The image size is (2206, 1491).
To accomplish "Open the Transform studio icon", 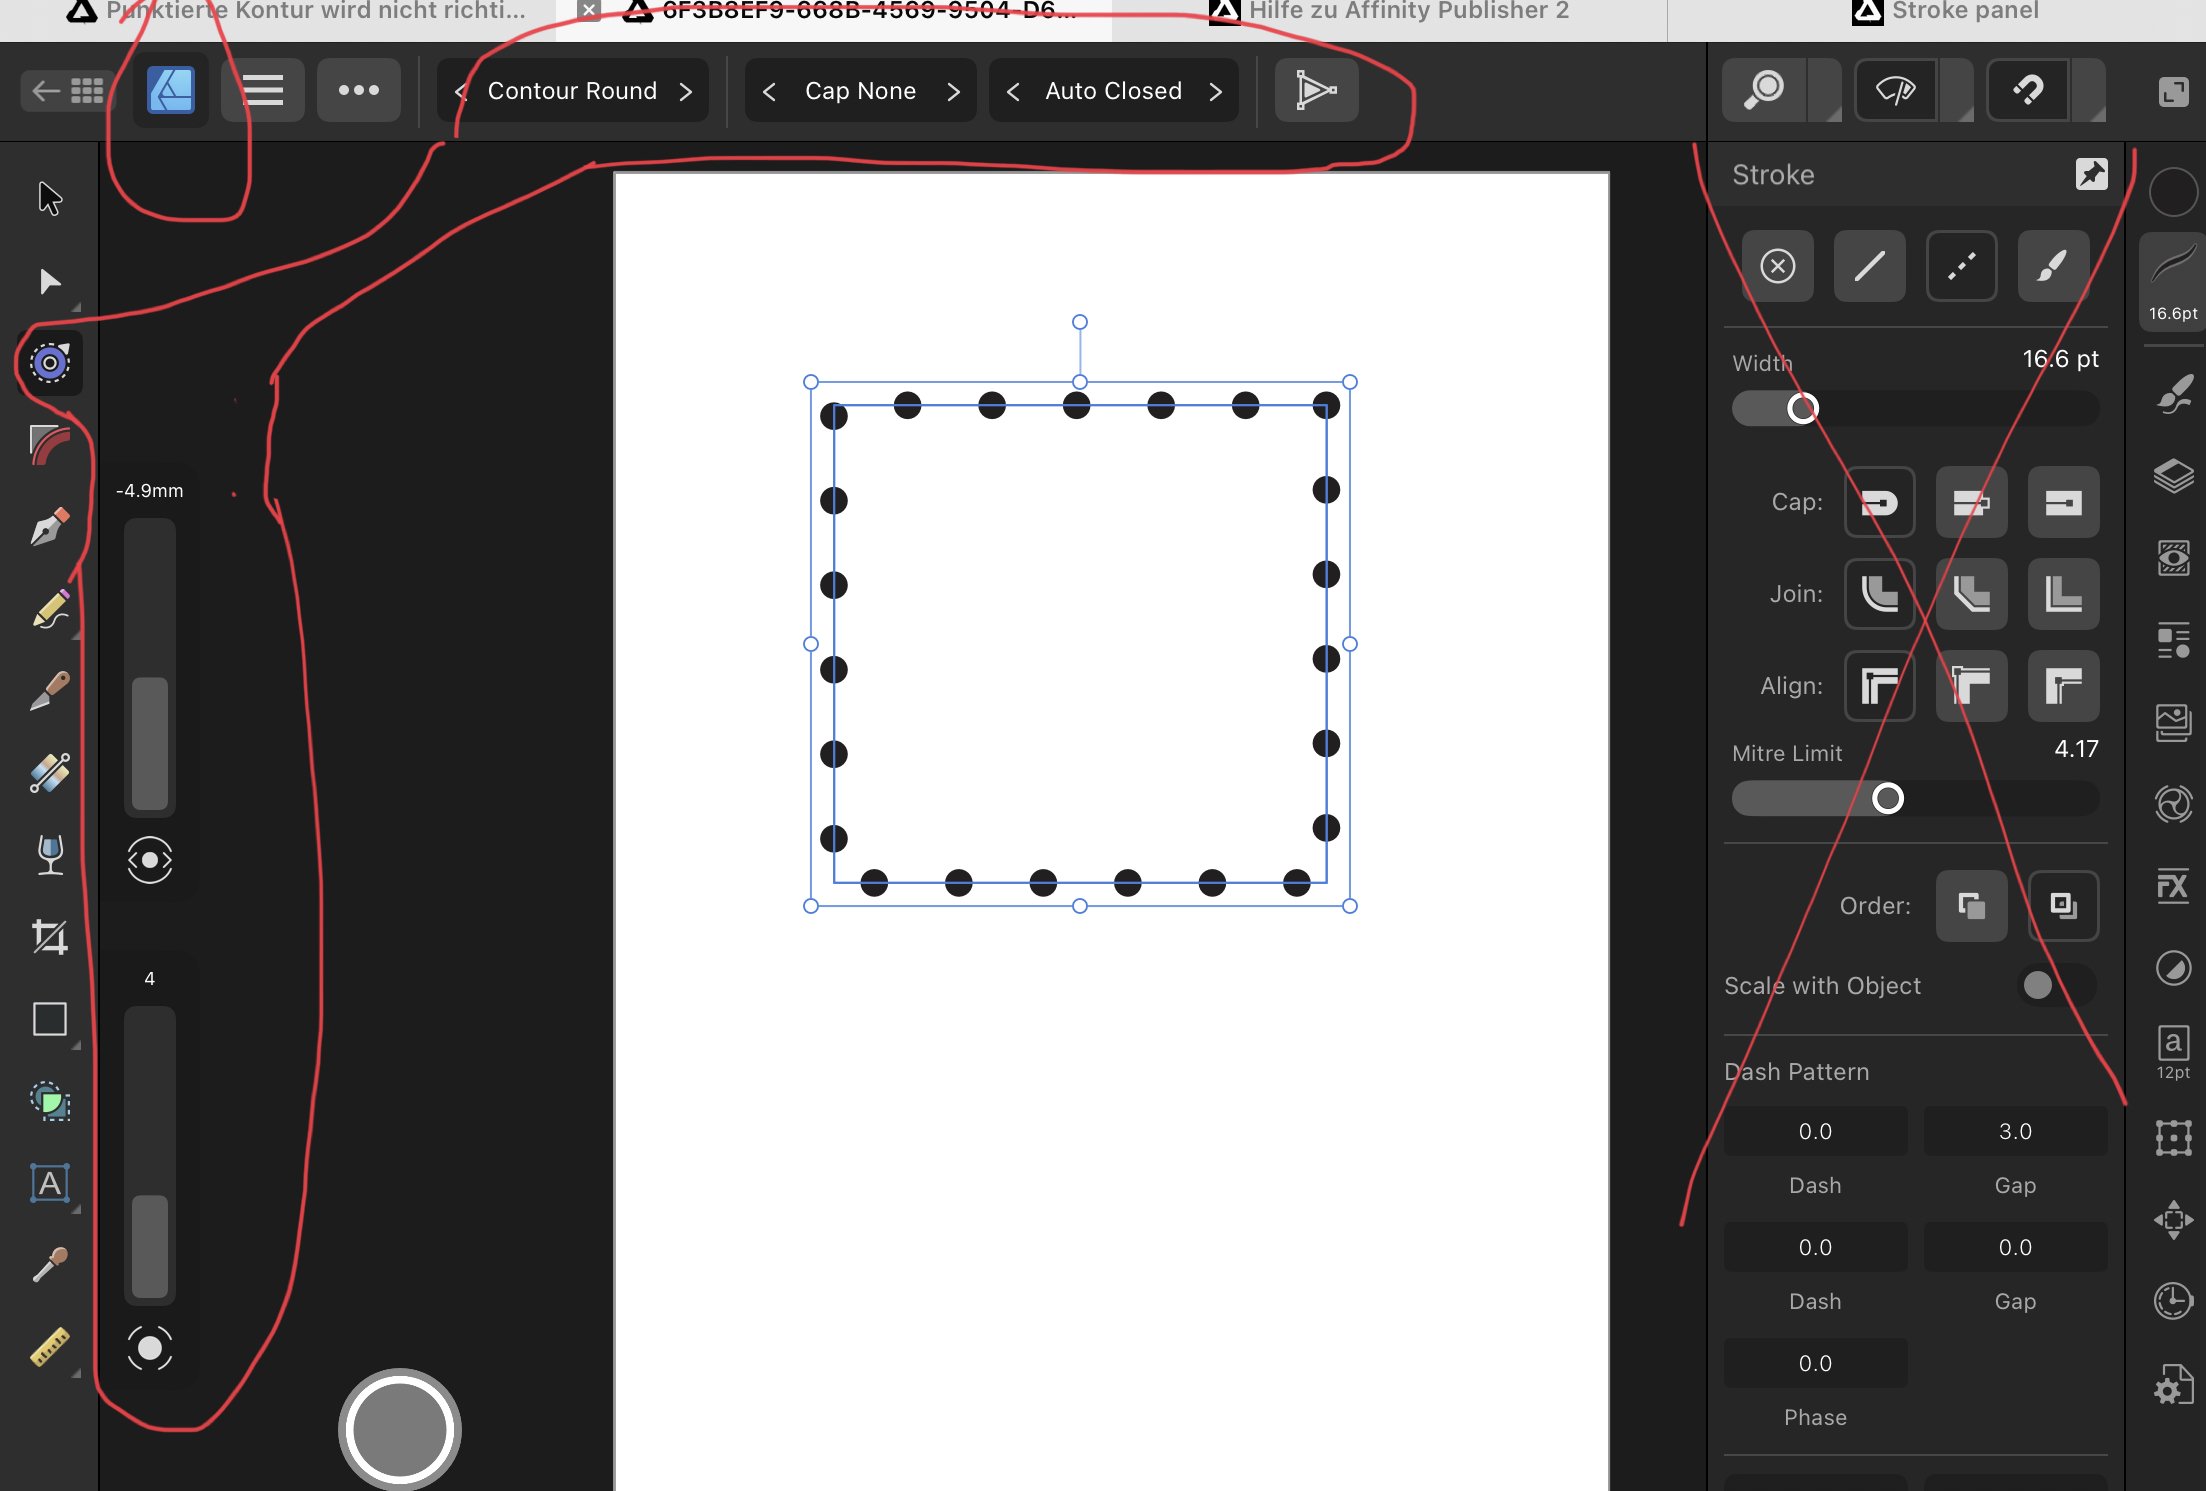I will (2173, 1137).
